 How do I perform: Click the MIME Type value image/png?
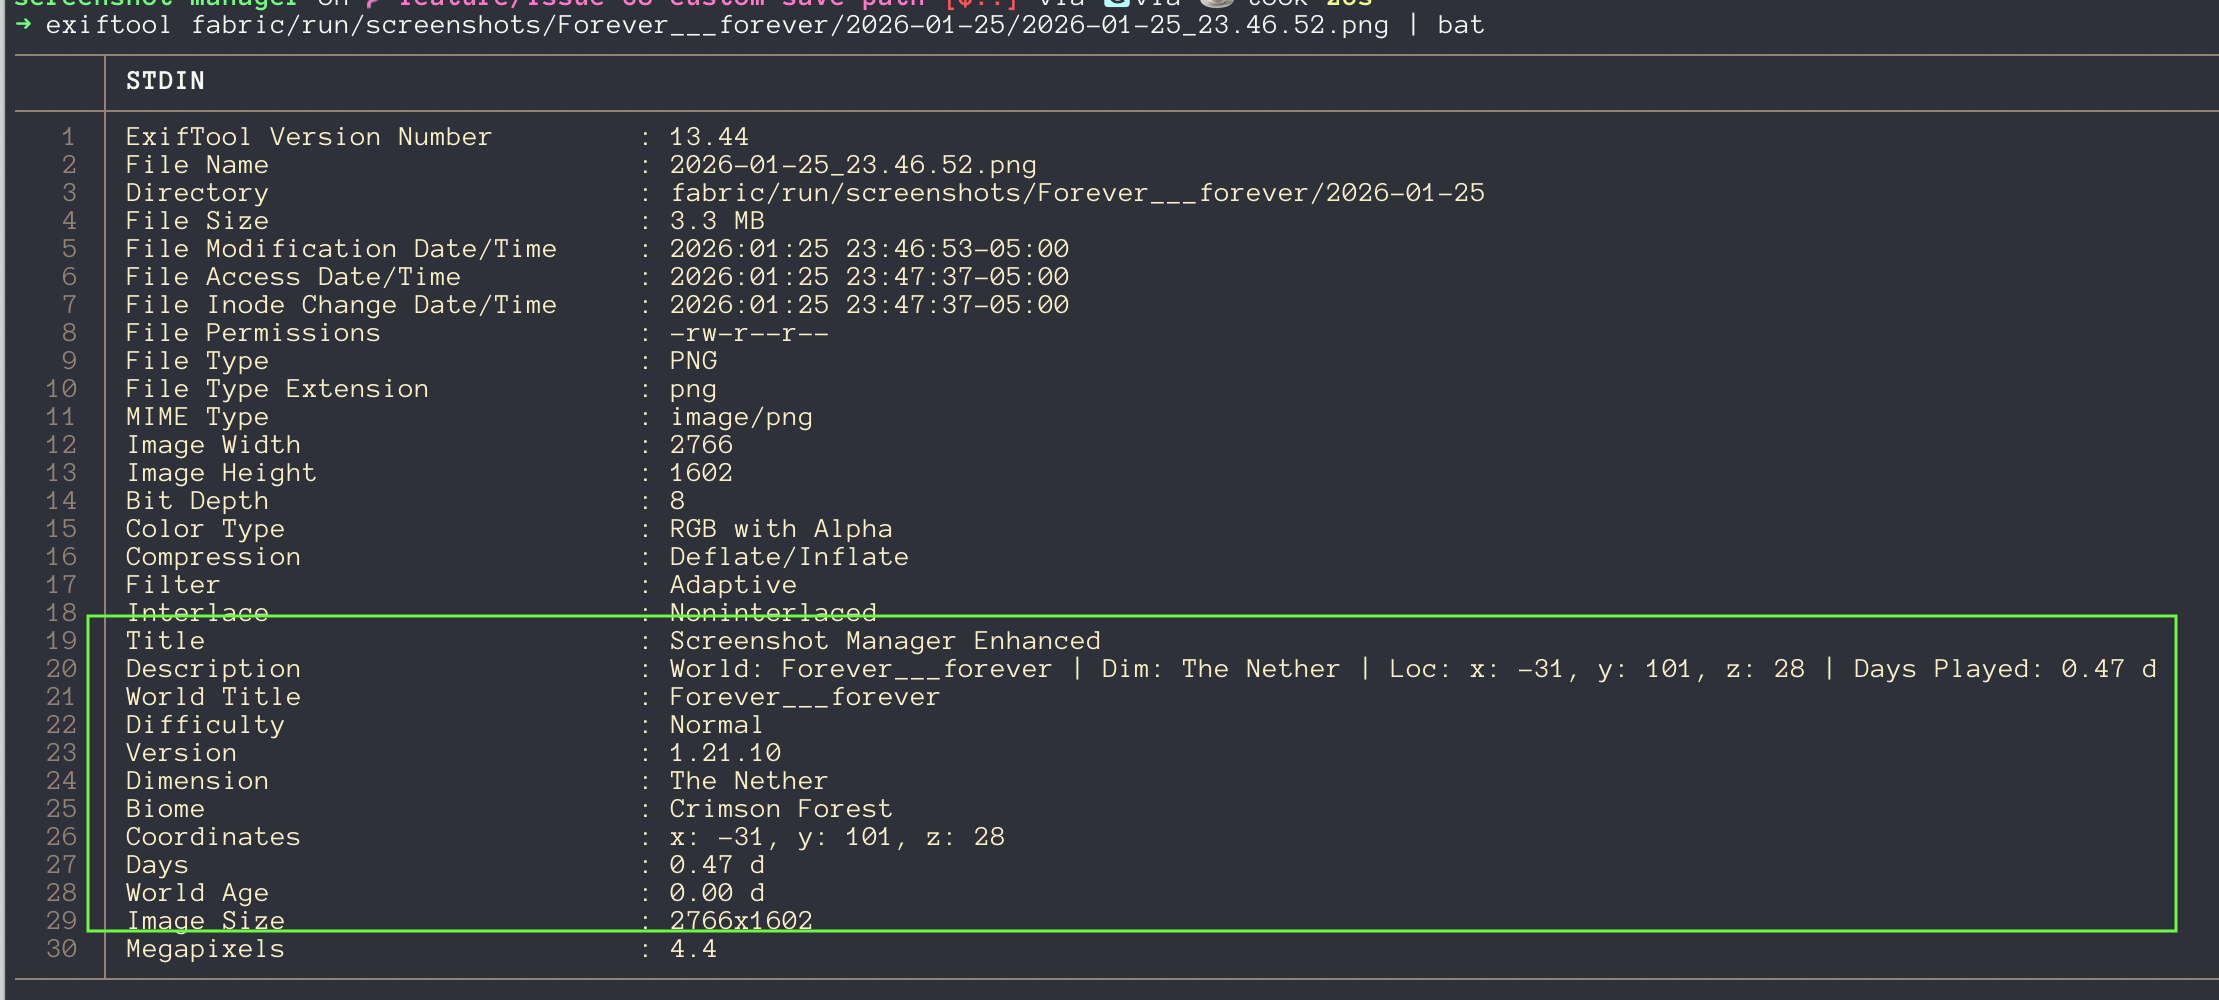click(741, 417)
